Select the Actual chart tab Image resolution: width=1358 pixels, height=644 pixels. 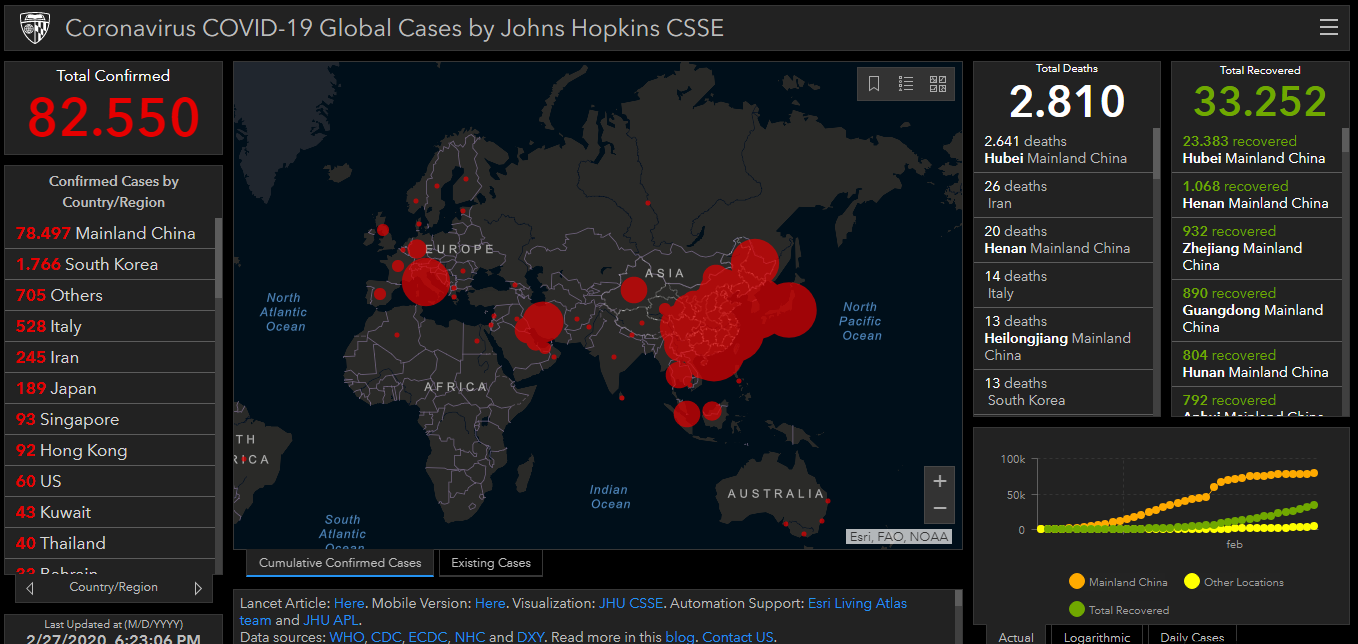[1016, 636]
